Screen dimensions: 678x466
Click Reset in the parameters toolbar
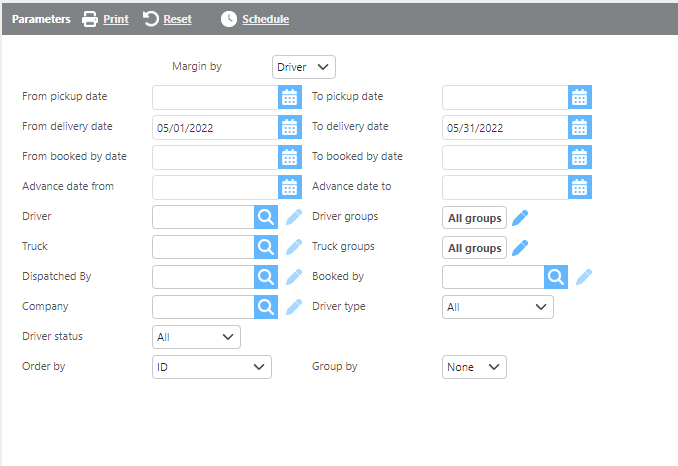167,19
